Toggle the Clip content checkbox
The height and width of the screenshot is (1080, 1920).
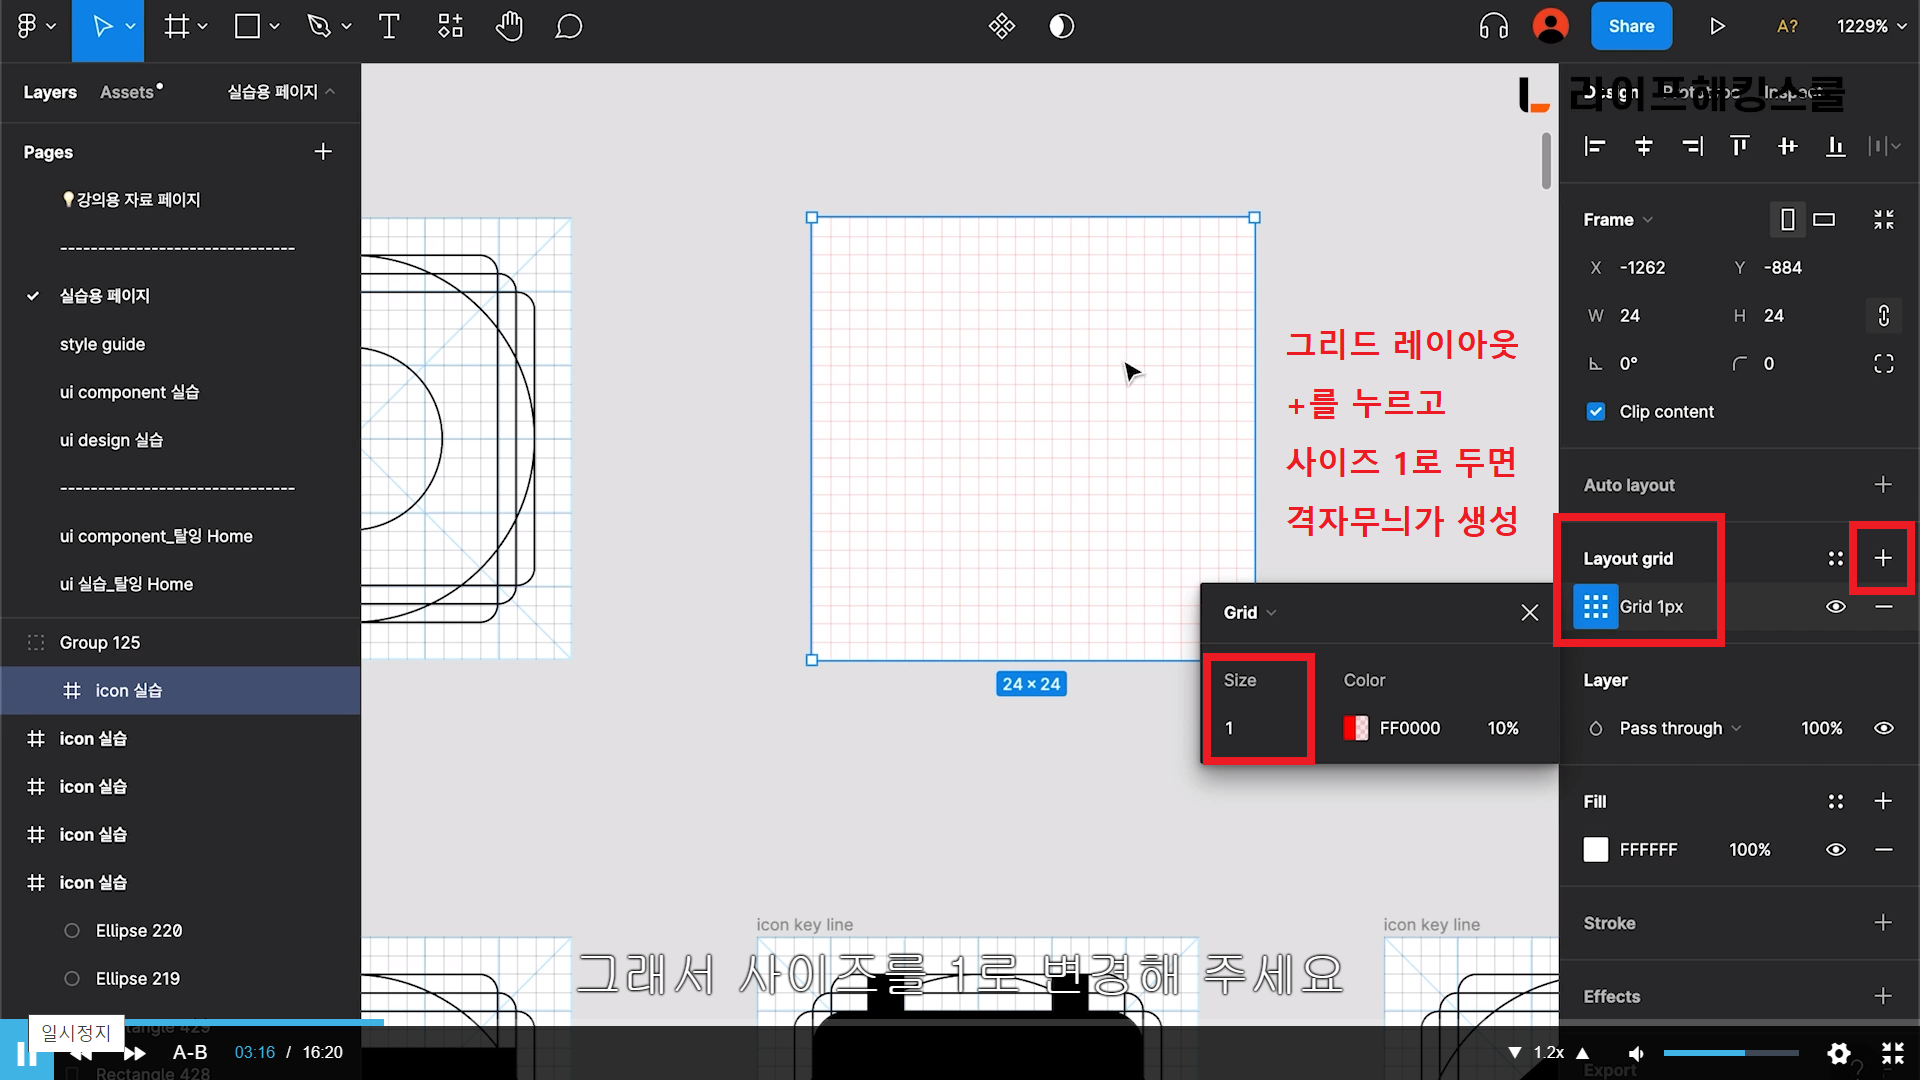[x=1596, y=412]
